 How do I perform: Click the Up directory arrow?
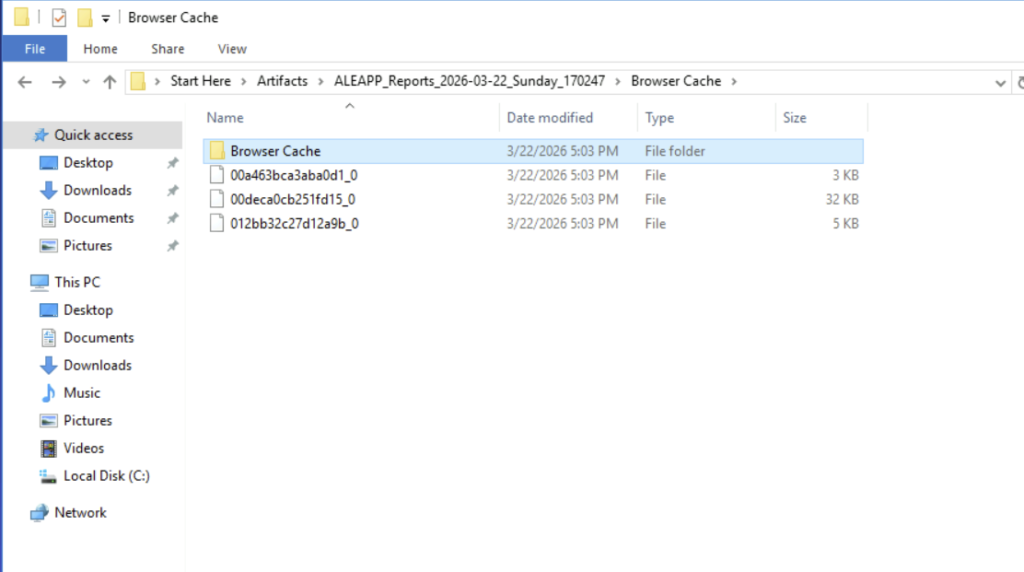(x=110, y=82)
